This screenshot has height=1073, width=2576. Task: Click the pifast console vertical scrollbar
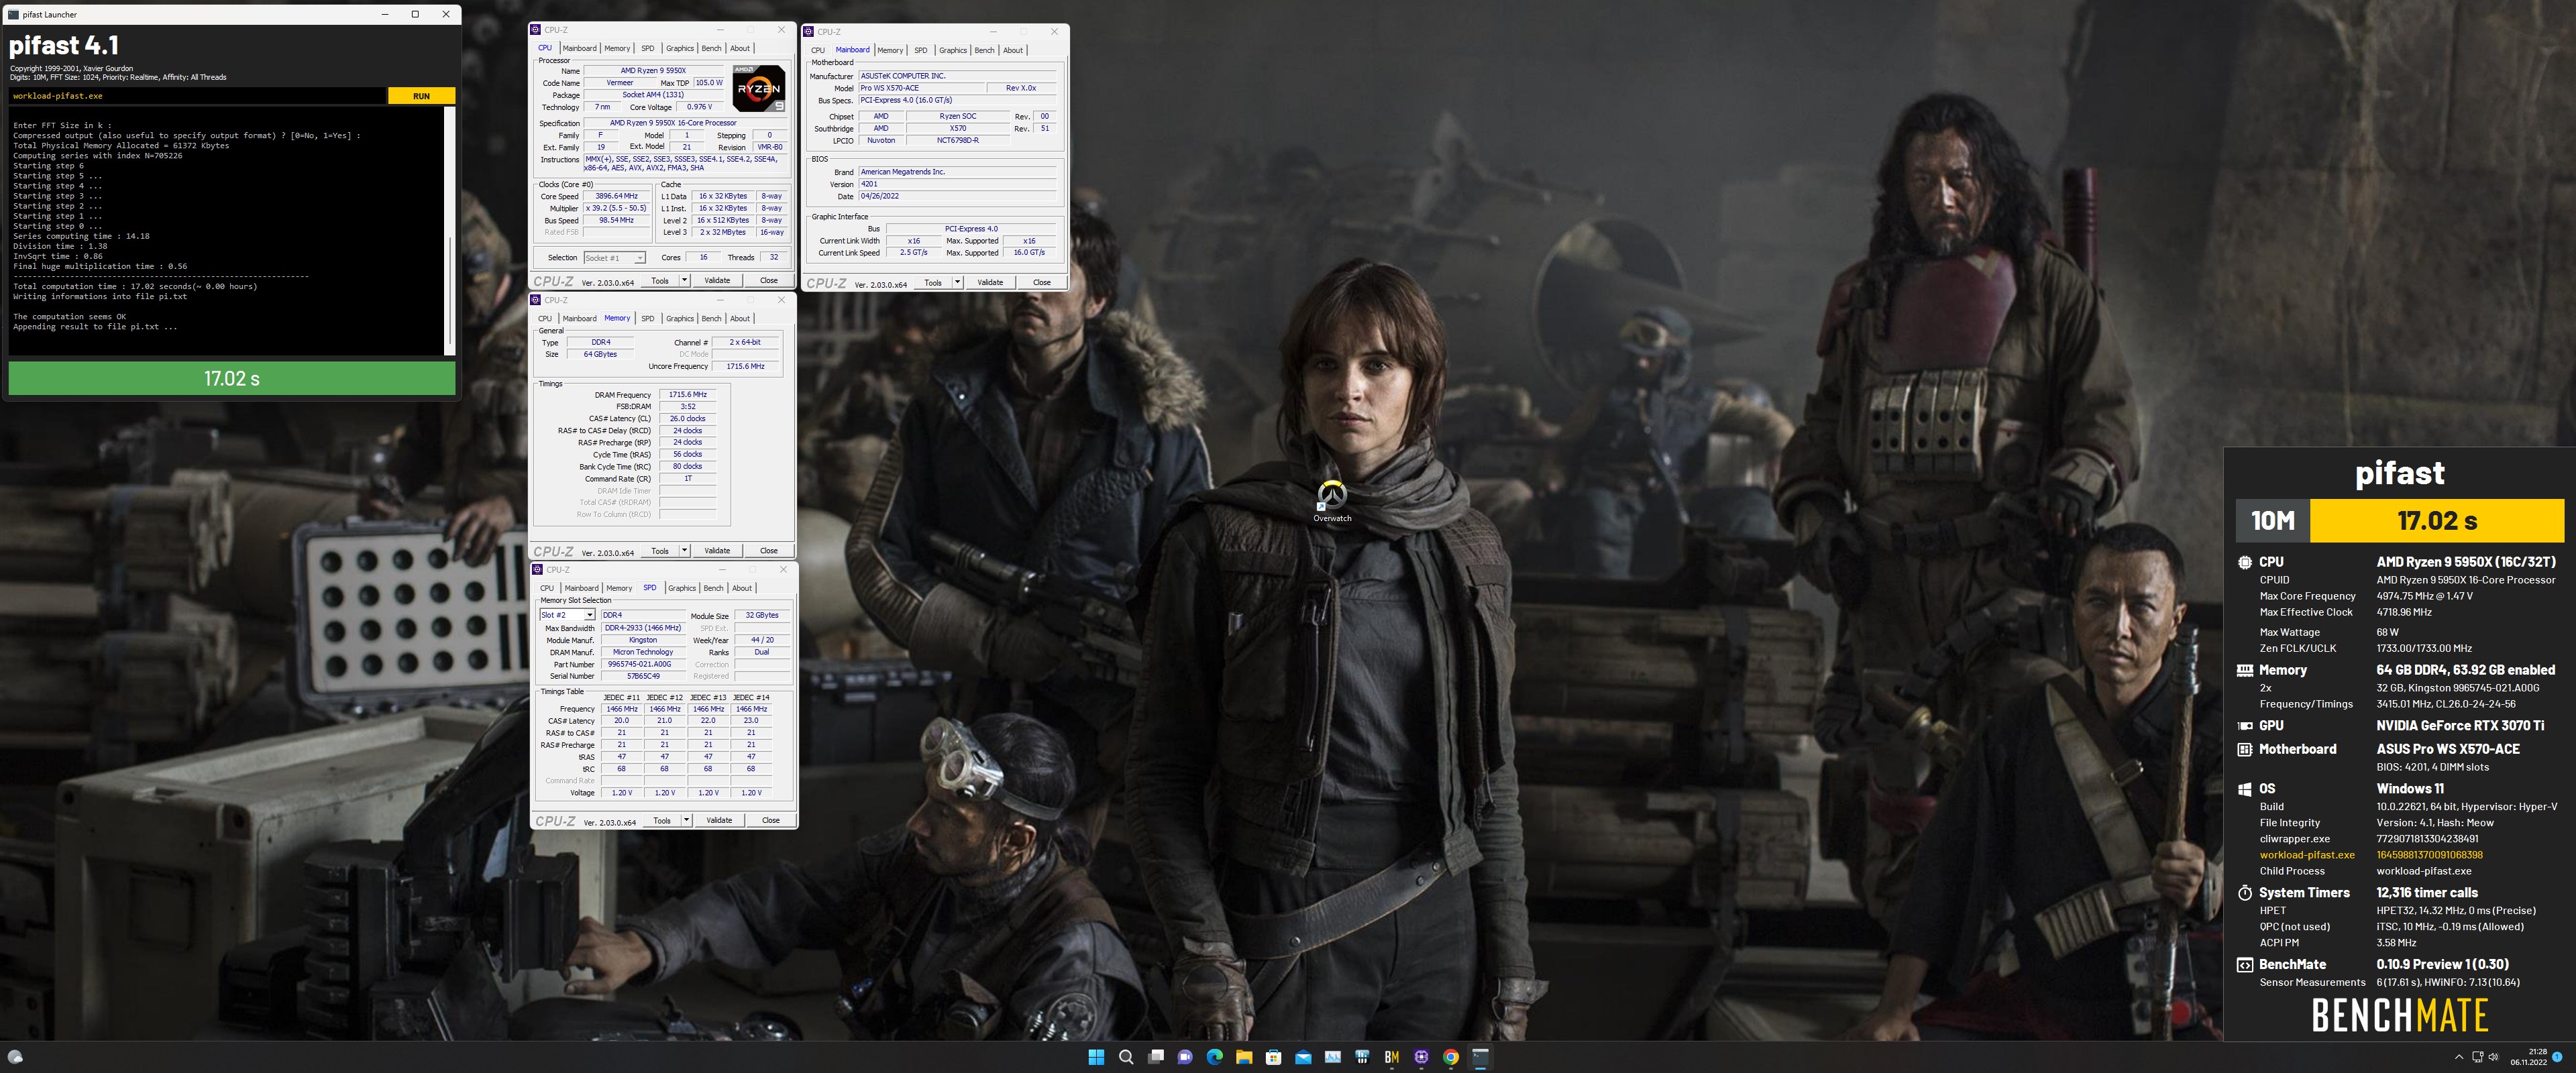(x=451, y=230)
